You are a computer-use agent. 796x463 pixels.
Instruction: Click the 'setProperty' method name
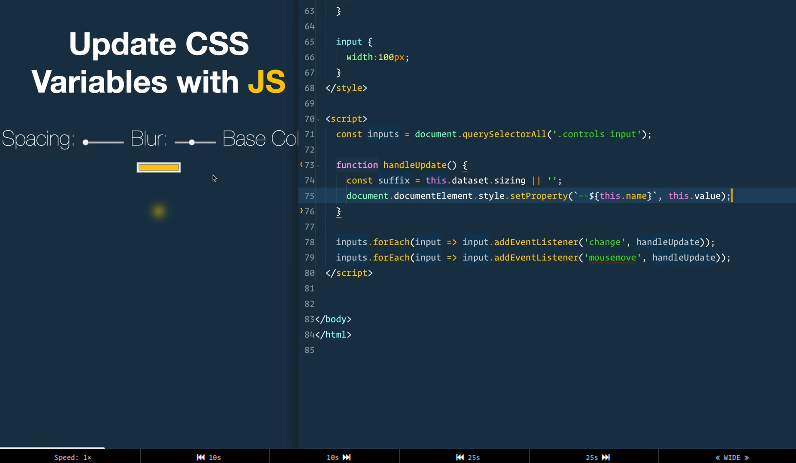pos(539,196)
